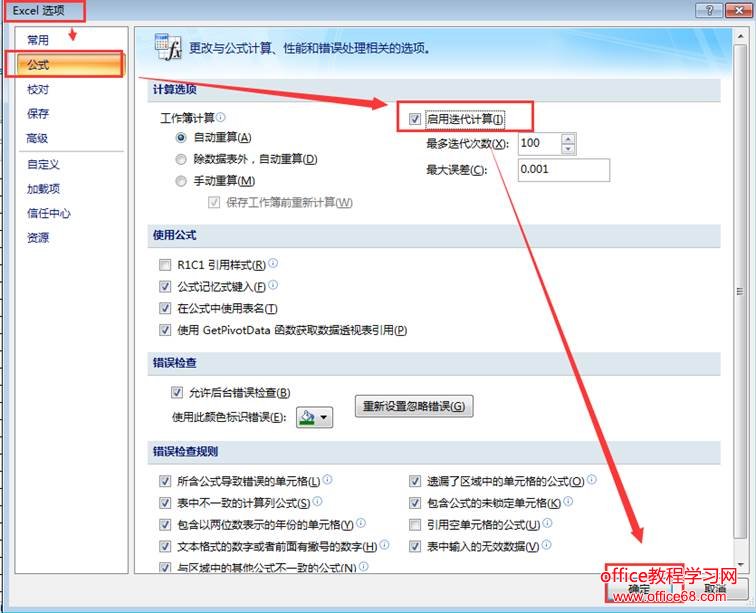Viewport: 756px width, 613px height.
Task: Open the error indicator color dropdown
Action: pyautogui.click(x=314, y=417)
